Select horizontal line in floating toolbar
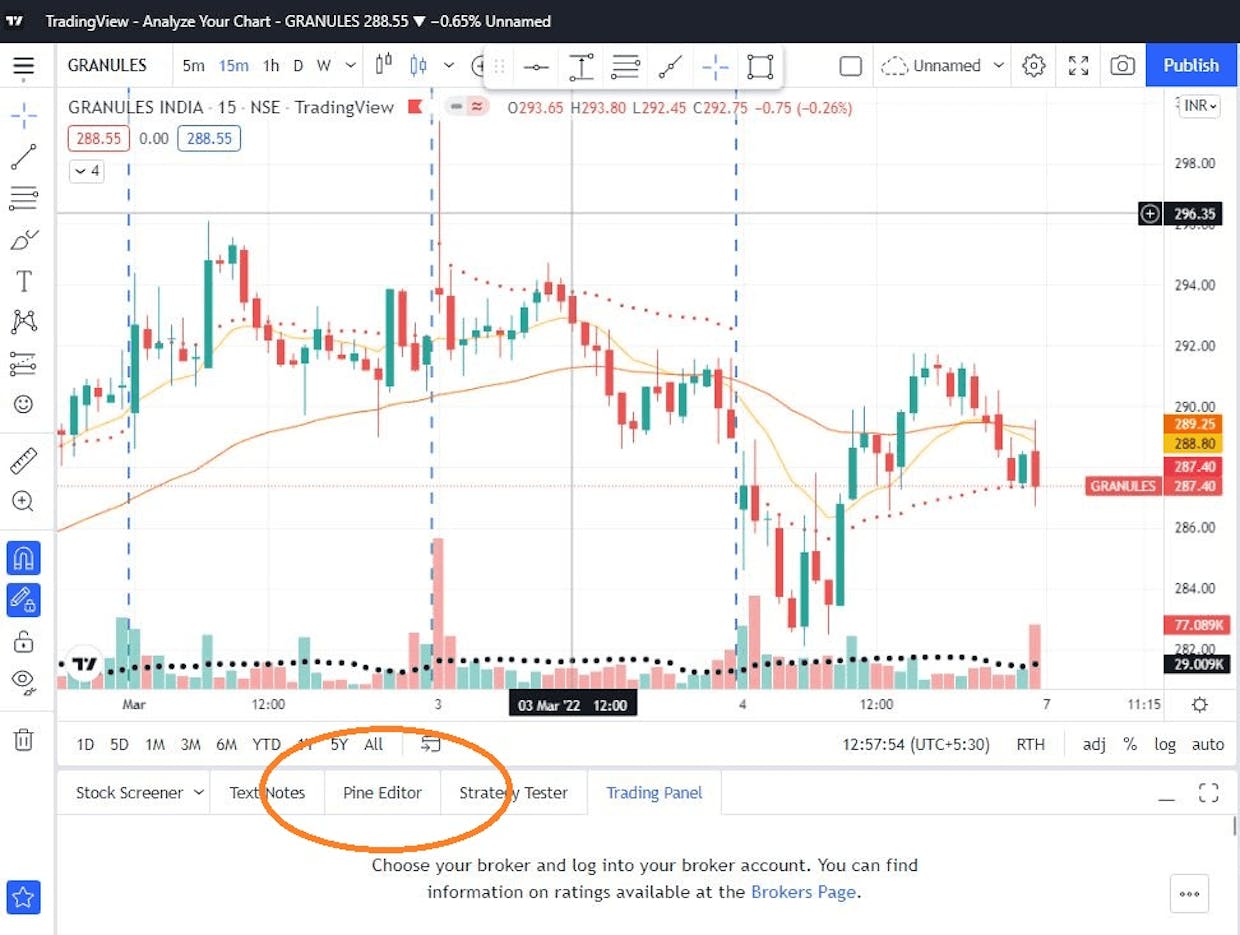 [536, 67]
